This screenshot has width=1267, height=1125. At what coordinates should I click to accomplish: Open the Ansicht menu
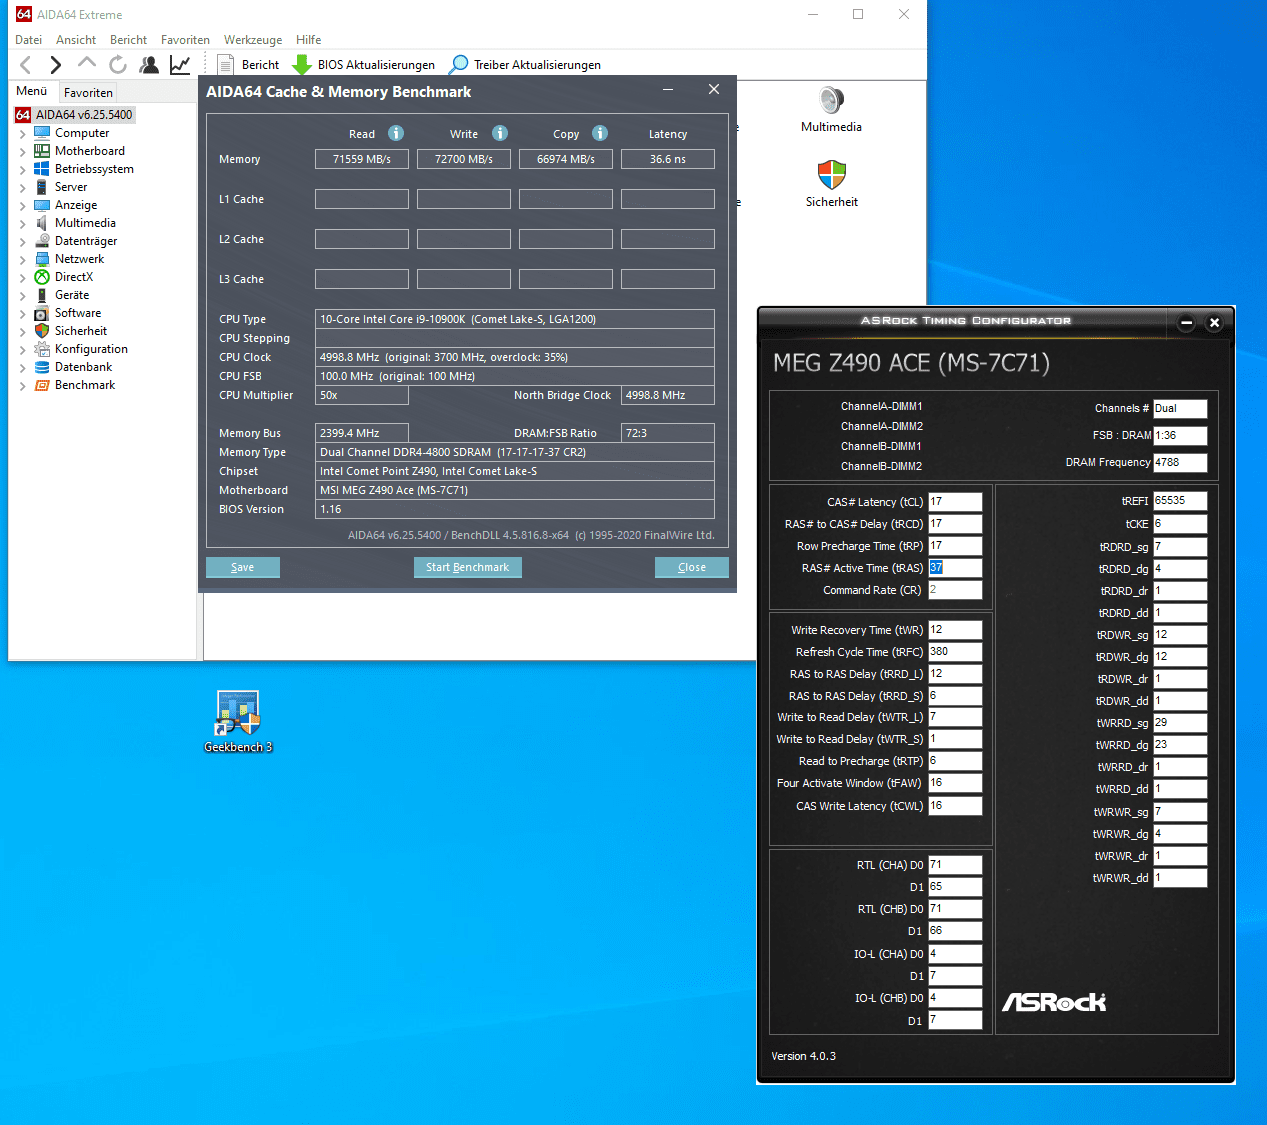pyautogui.click(x=76, y=40)
